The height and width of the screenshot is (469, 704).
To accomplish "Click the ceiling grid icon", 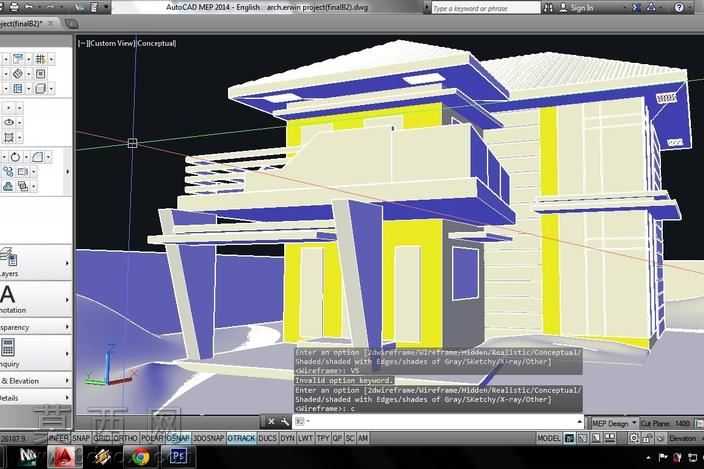I will 40,59.
